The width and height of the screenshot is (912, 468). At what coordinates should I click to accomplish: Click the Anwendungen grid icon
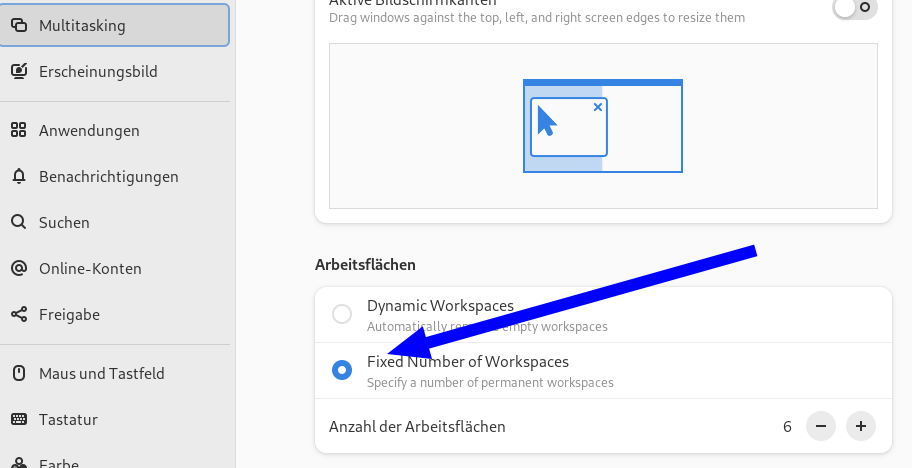point(18,130)
